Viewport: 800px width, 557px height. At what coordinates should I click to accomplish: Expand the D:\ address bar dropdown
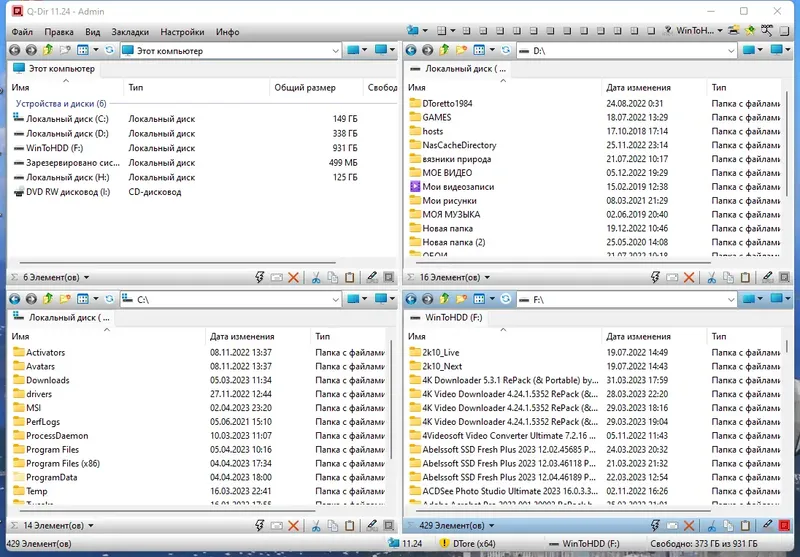click(x=731, y=50)
